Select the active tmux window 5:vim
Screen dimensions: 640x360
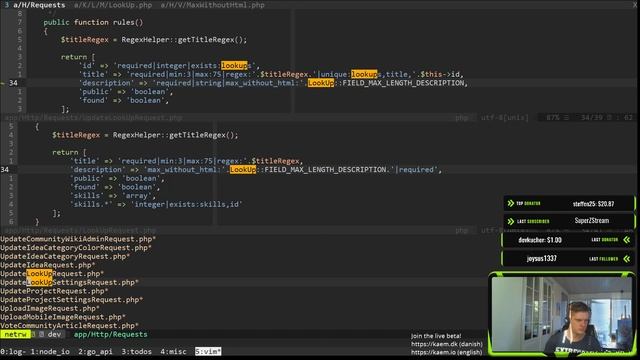pyautogui.click(x=208, y=351)
